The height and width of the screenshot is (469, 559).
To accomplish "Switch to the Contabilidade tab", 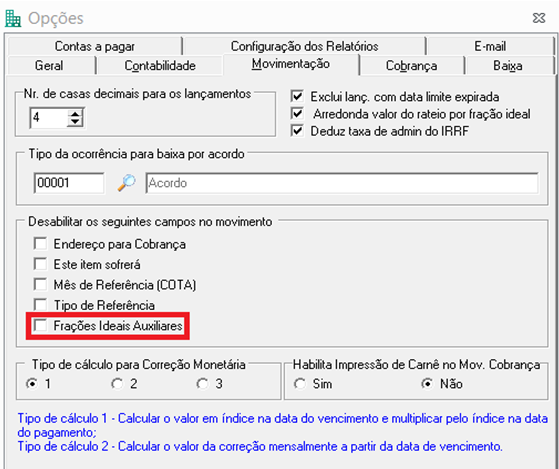I will point(160,66).
